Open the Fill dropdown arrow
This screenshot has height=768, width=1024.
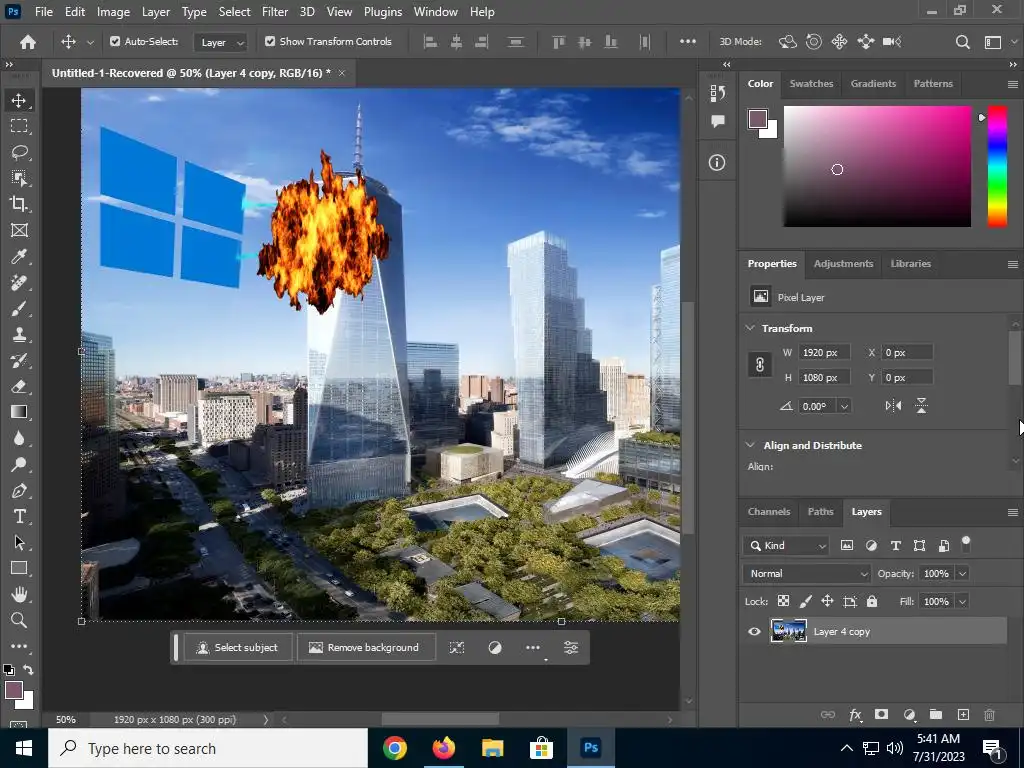pos(962,601)
